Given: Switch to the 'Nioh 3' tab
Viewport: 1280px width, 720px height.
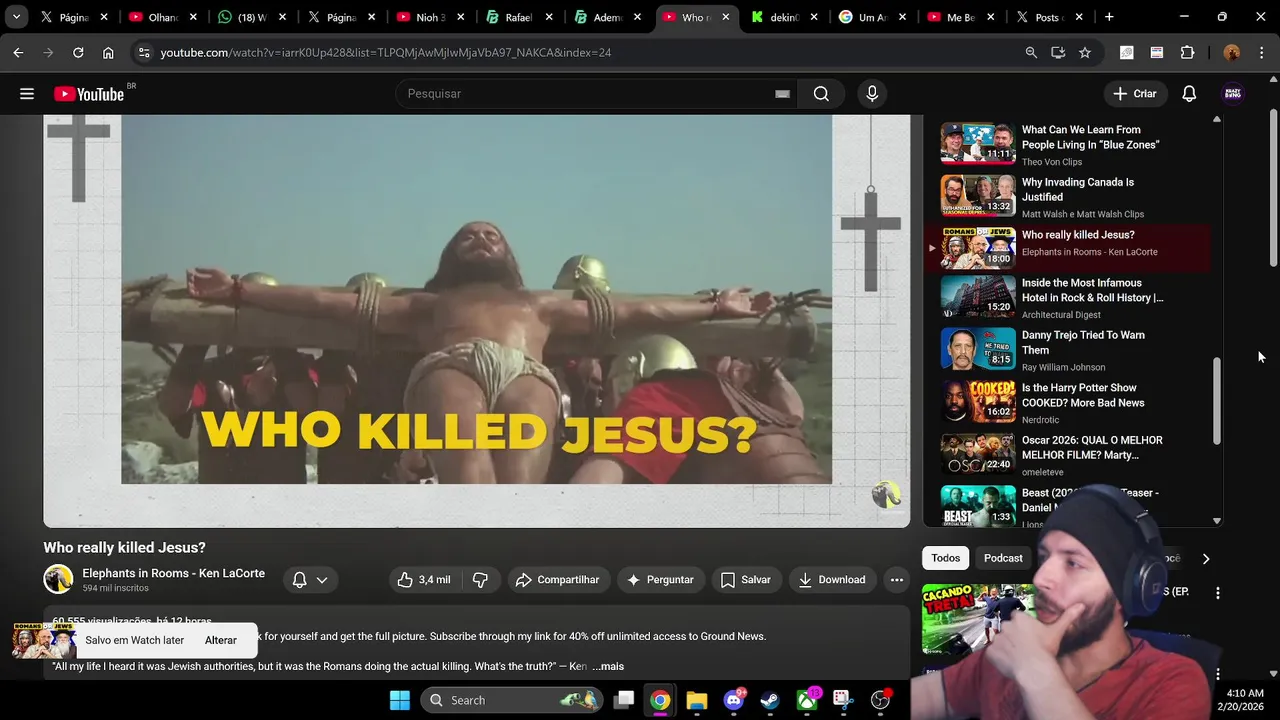Looking at the screenshot, I should tap(430, 17).
